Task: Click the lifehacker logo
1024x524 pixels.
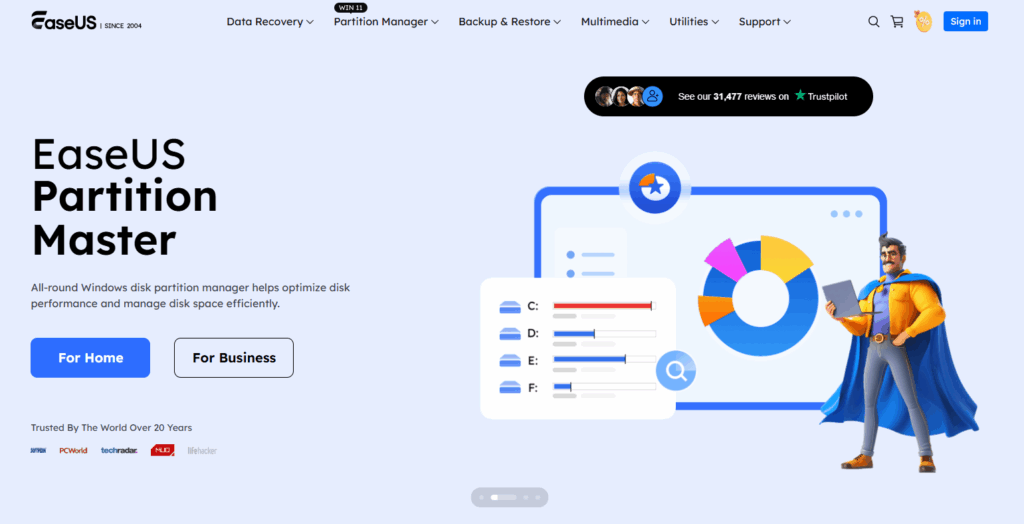Action: tap(202, 451)
